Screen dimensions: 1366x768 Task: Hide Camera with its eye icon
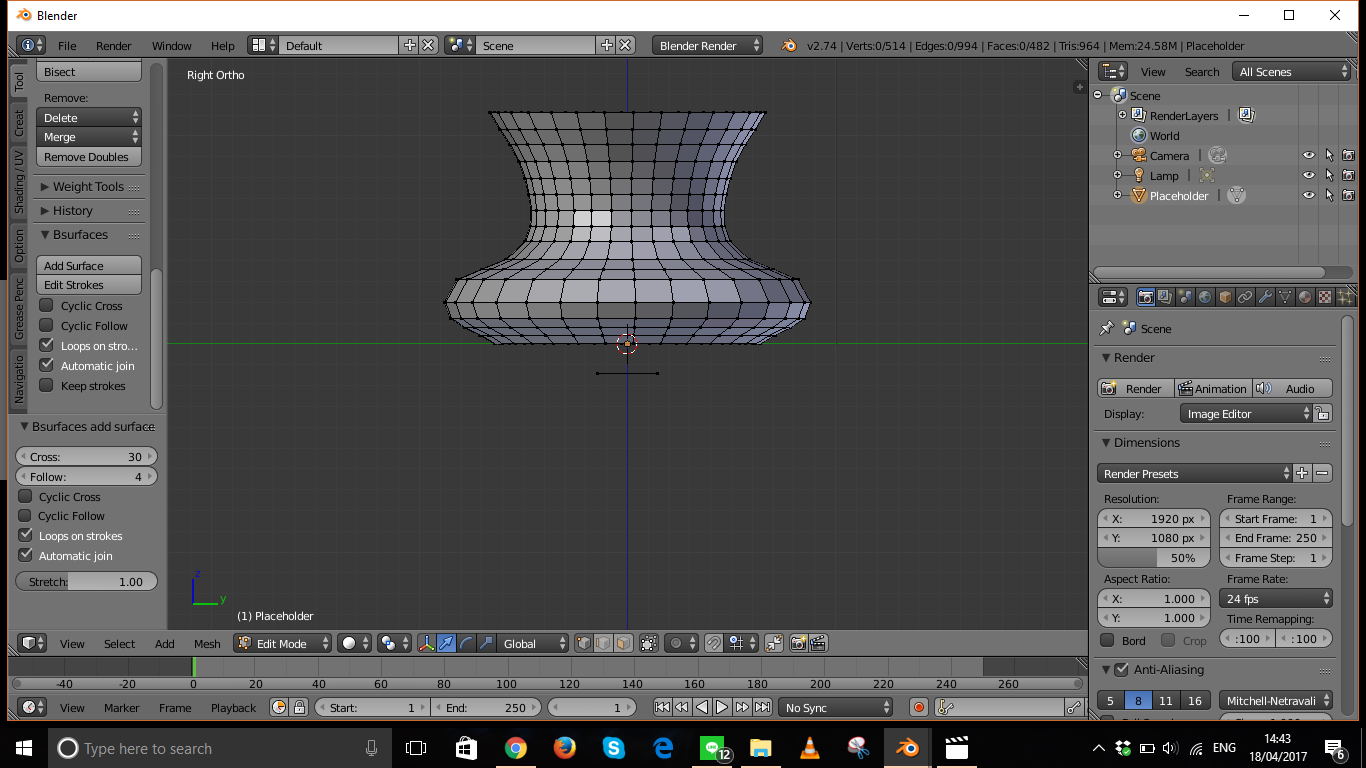[1308, 155]
